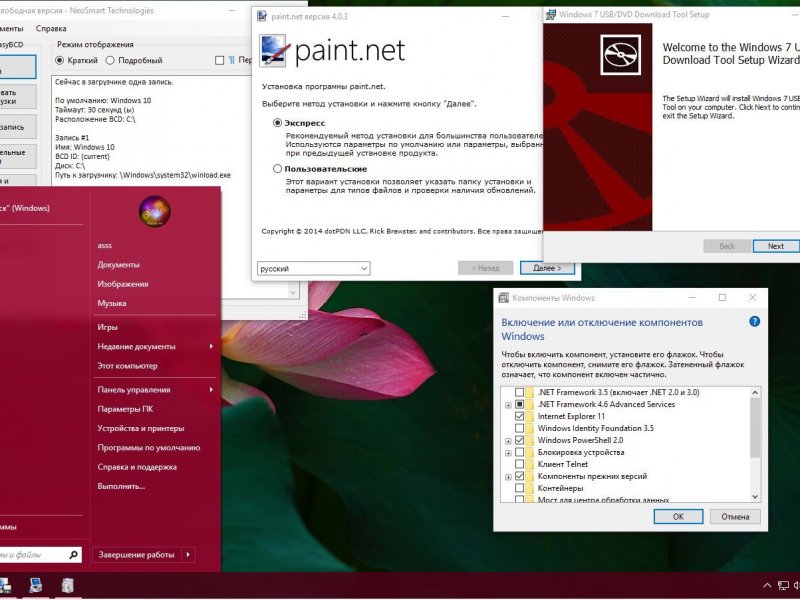Open the arrow next to Завершение работы
This screenshot has width=800, height=600.
(188, 554)
